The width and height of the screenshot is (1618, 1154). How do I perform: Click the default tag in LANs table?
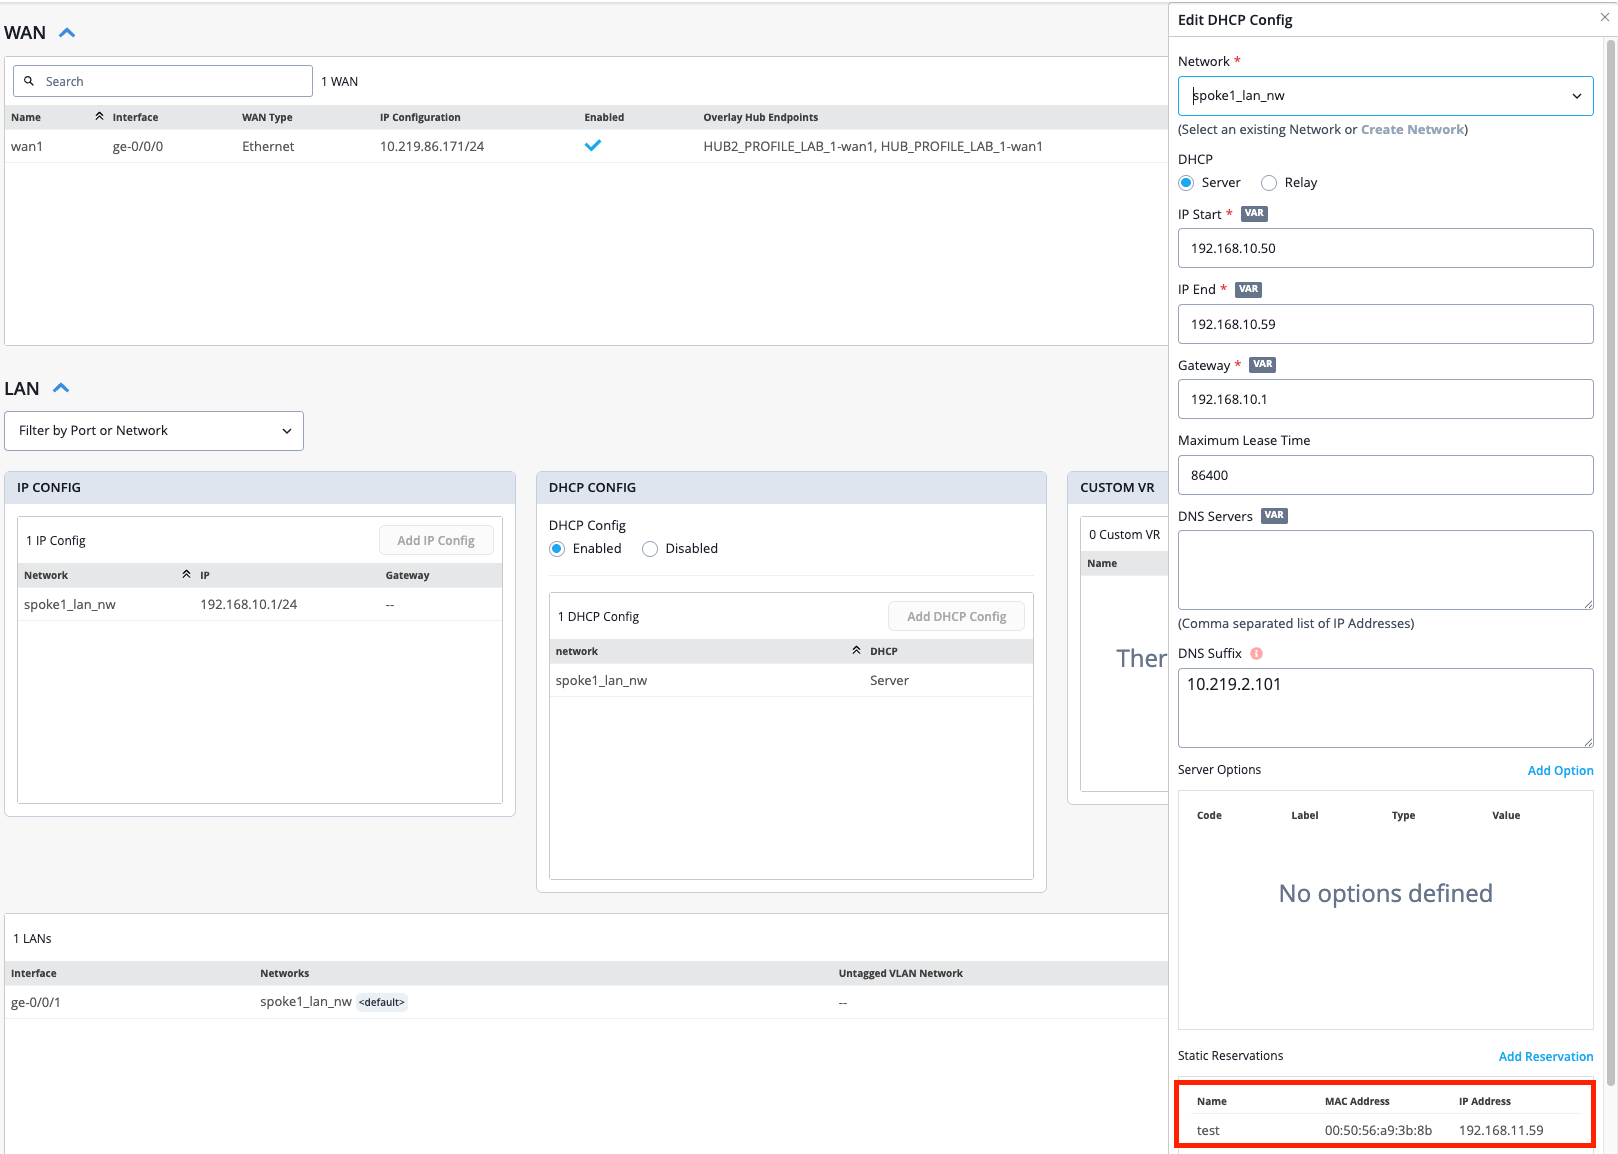pyautogui.click(x=382, y=1003)
